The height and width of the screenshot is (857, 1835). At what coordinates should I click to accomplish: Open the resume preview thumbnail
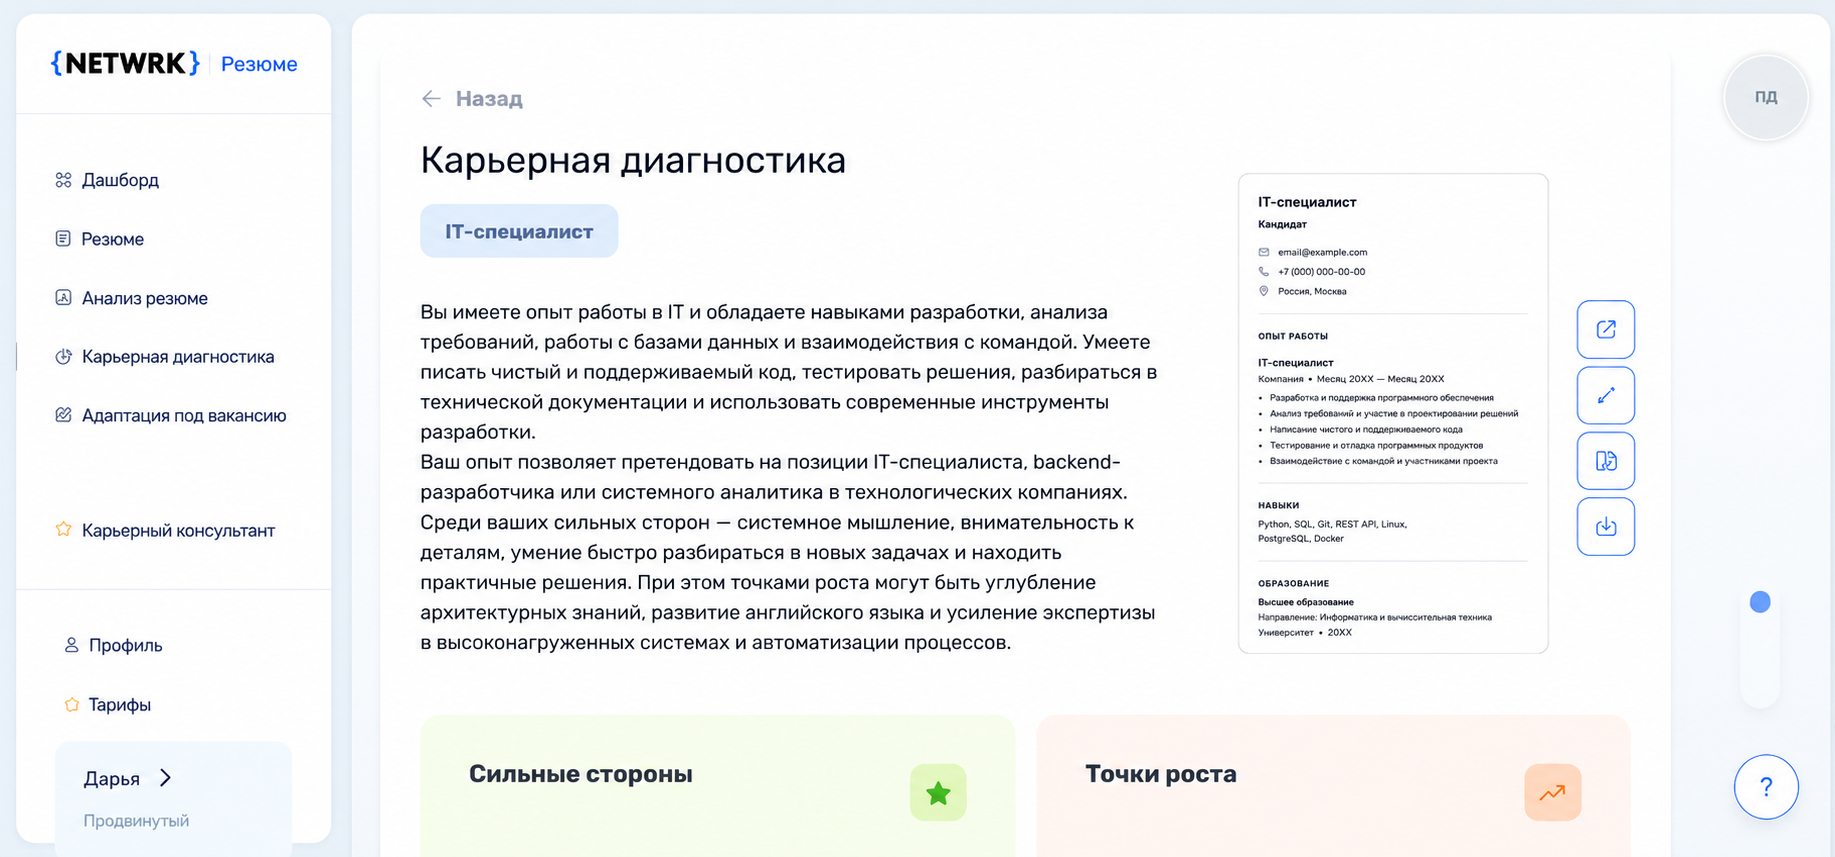(1393, 413)
